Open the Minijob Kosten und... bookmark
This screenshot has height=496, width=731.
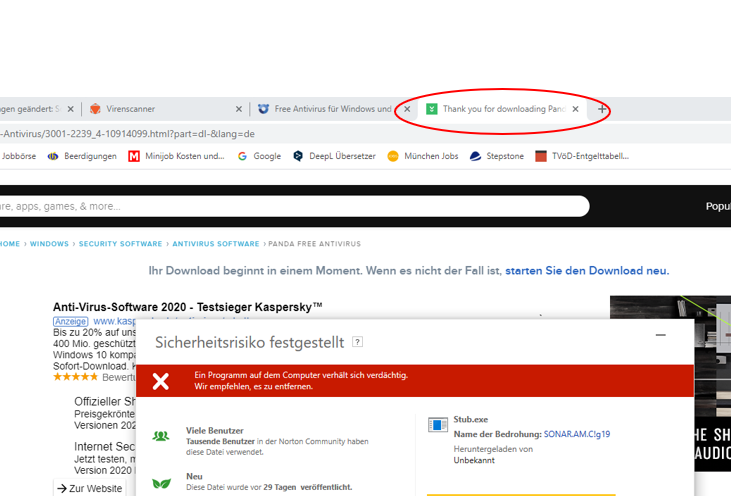coord(177,156)
